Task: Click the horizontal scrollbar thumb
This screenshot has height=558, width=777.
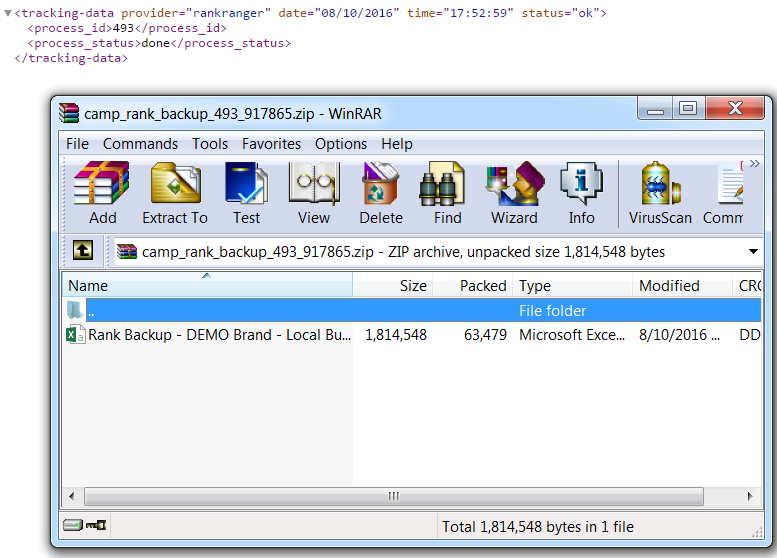Action: 393,496
